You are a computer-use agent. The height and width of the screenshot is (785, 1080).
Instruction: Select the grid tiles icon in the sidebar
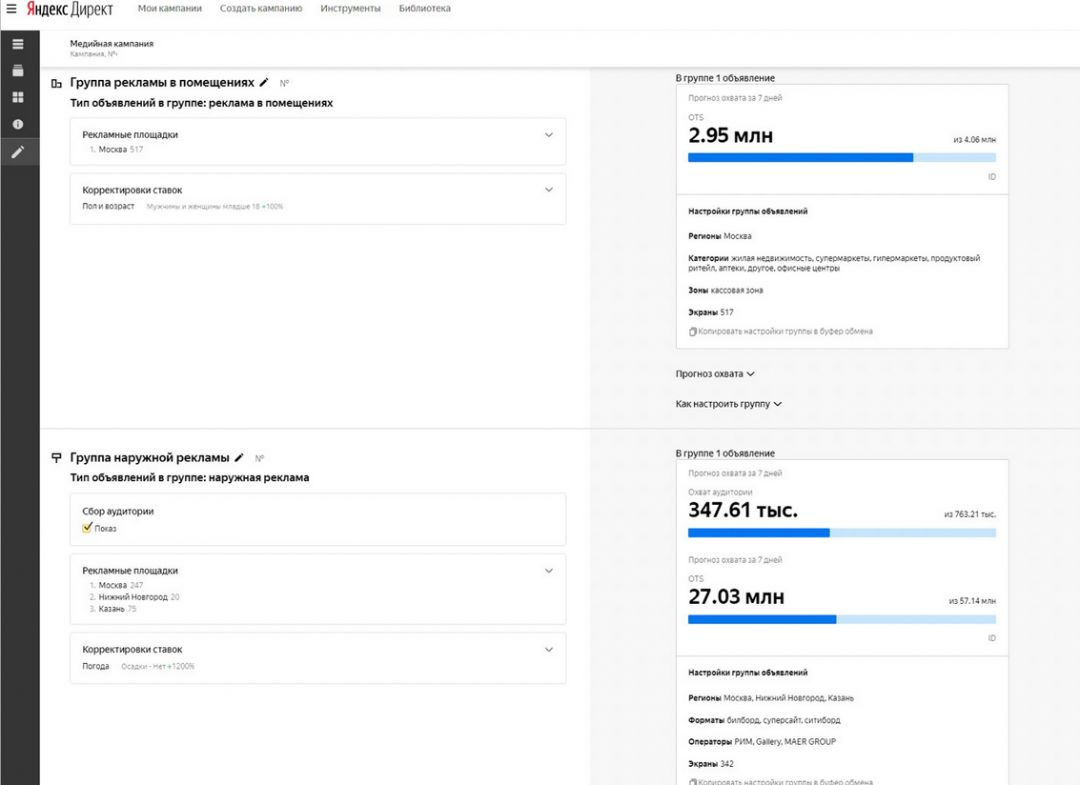[17, 98]
